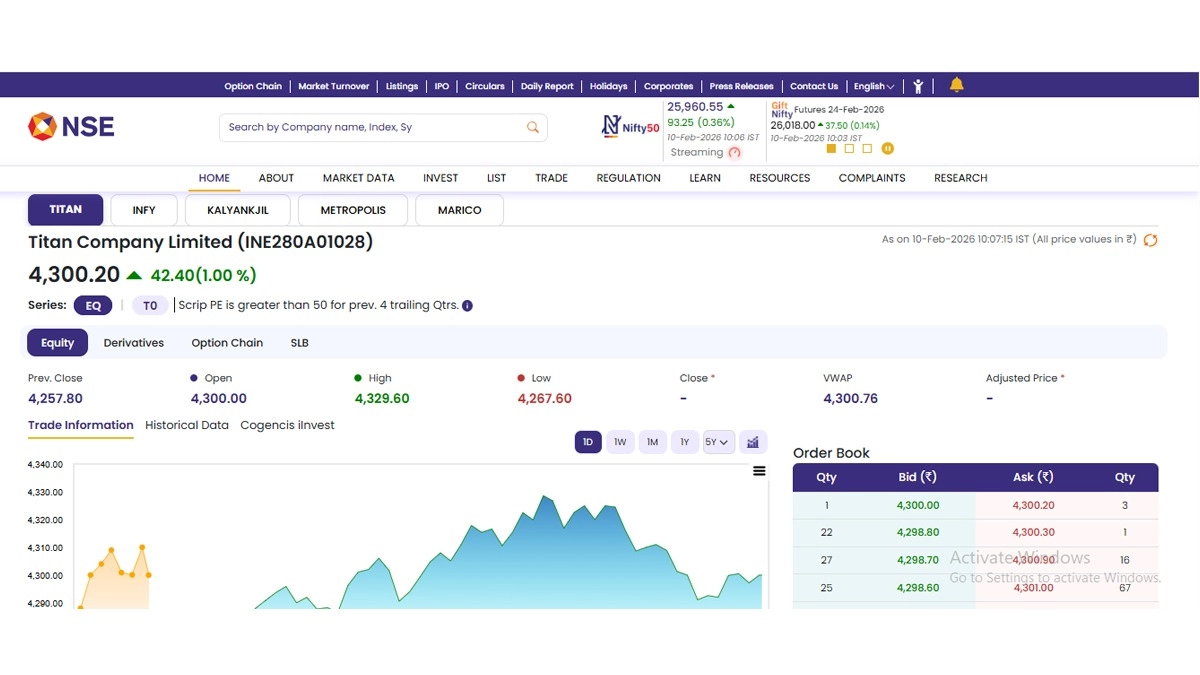Screen dimensions: 1200x675
Task: Click the search magnifier icon
Action: [x=533, y=127]
